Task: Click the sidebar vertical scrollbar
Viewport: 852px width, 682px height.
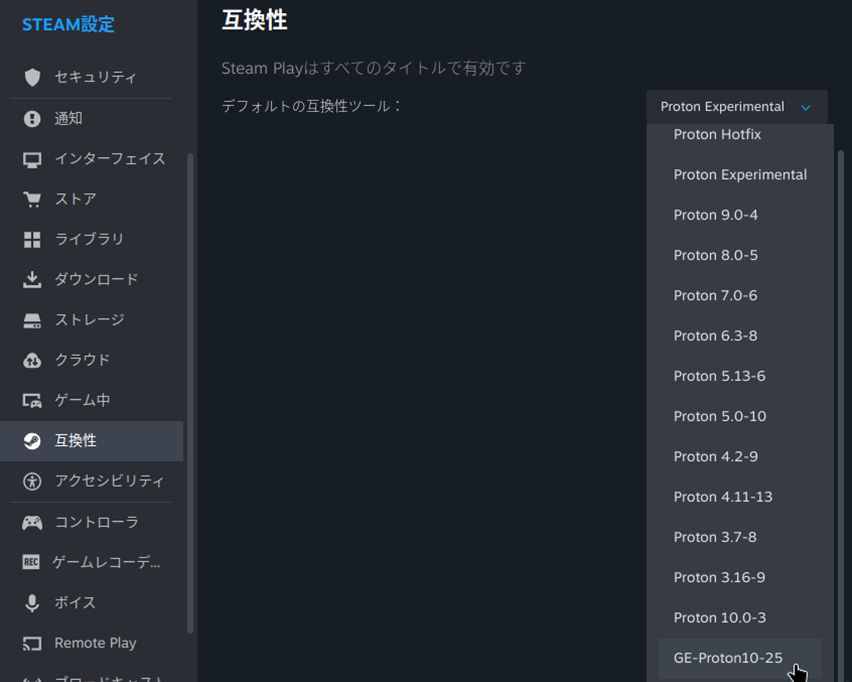Action: click(x=190, y=393)
